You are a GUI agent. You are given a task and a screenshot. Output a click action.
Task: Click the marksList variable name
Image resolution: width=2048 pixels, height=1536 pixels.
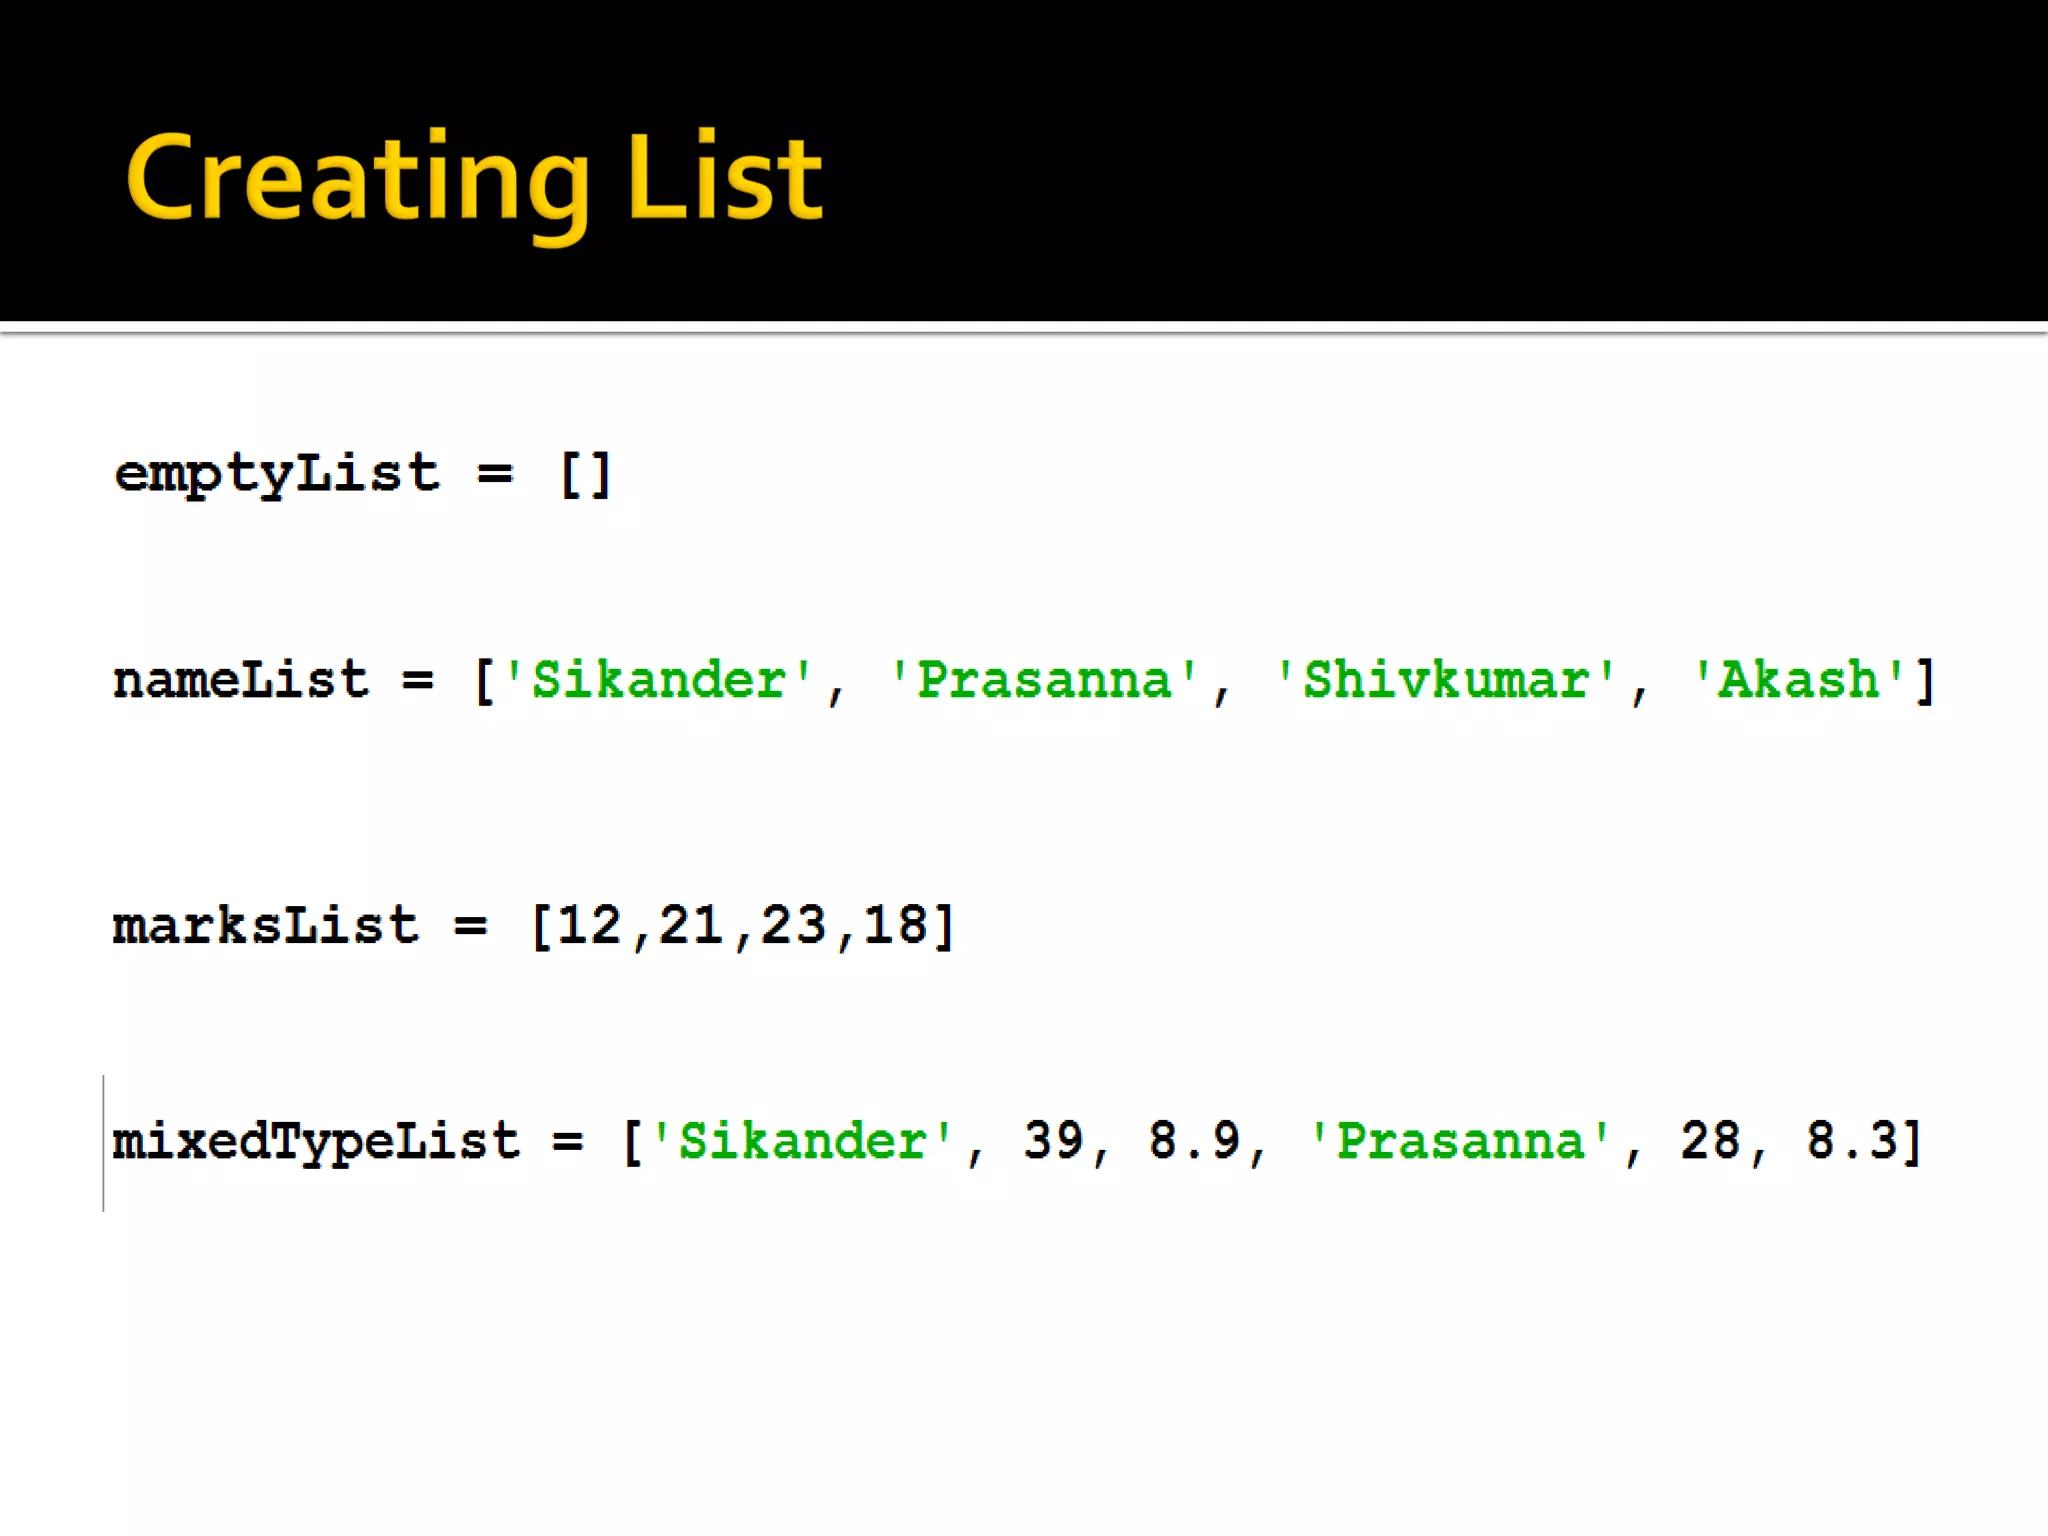265,925
